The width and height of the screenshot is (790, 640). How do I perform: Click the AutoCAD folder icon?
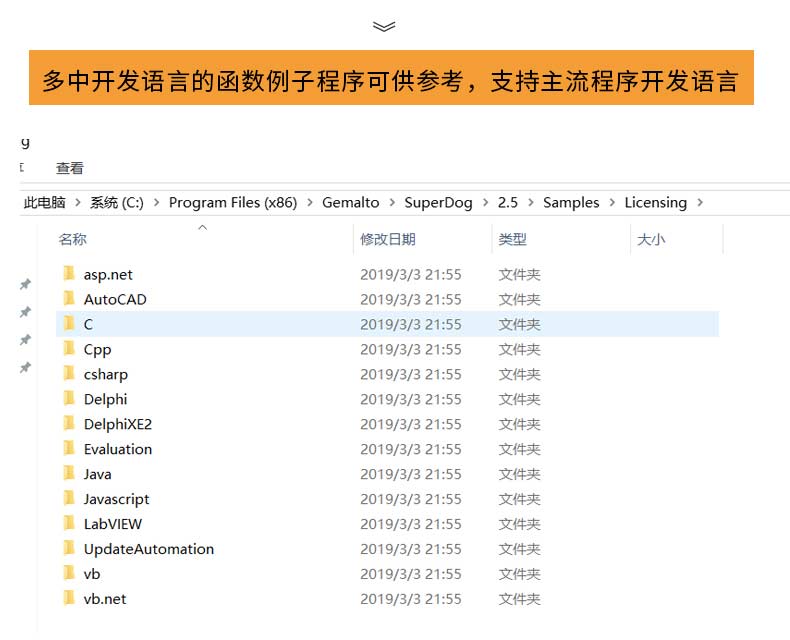[69, 298]
